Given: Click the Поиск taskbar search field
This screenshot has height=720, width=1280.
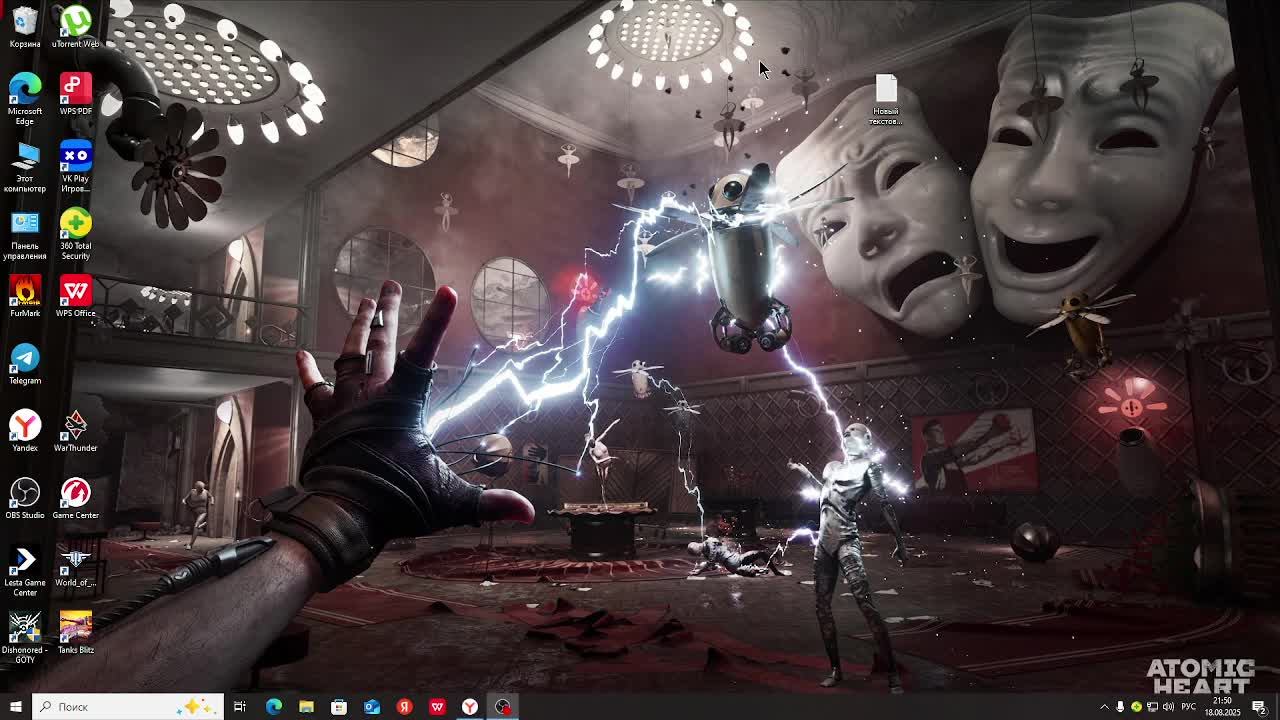Looking at the screenshot, I should pos(127,707).
